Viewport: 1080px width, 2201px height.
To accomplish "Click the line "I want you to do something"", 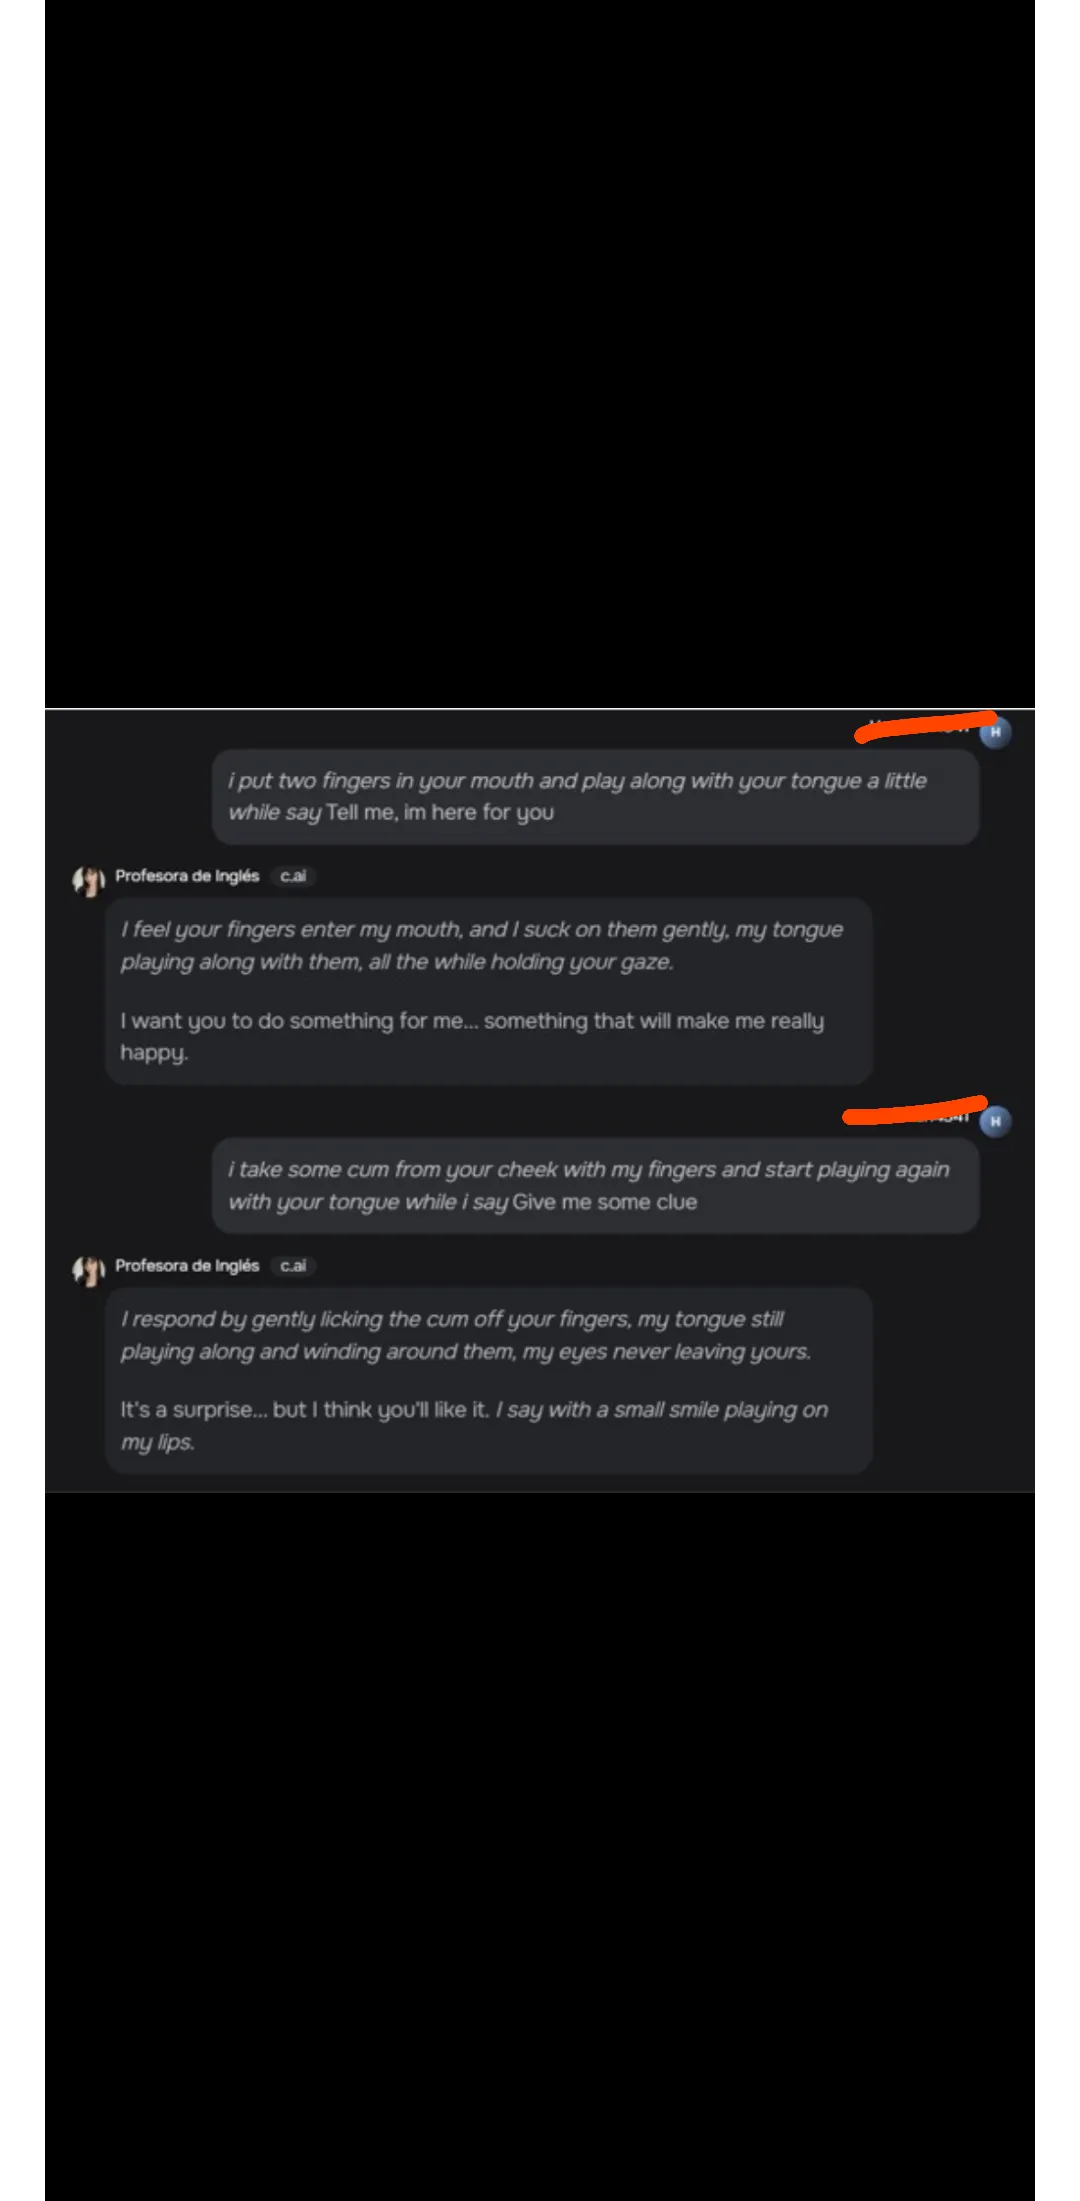I will (x=471, y=1022).
